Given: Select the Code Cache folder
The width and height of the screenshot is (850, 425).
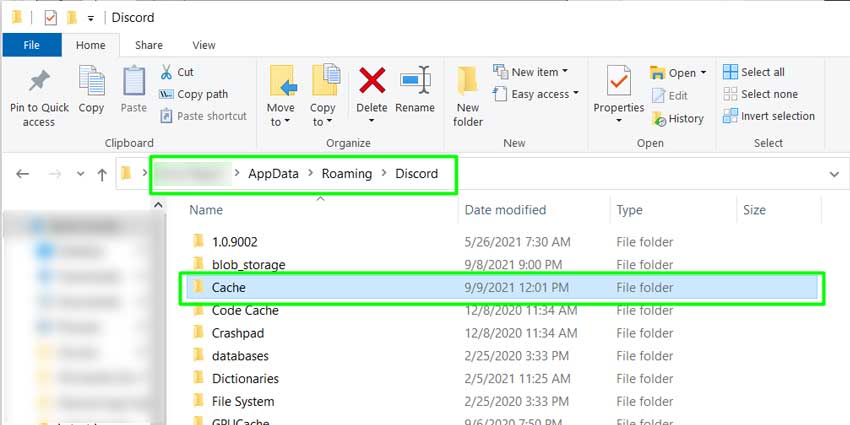Looking at the screenshot, I should coord(245,311).
